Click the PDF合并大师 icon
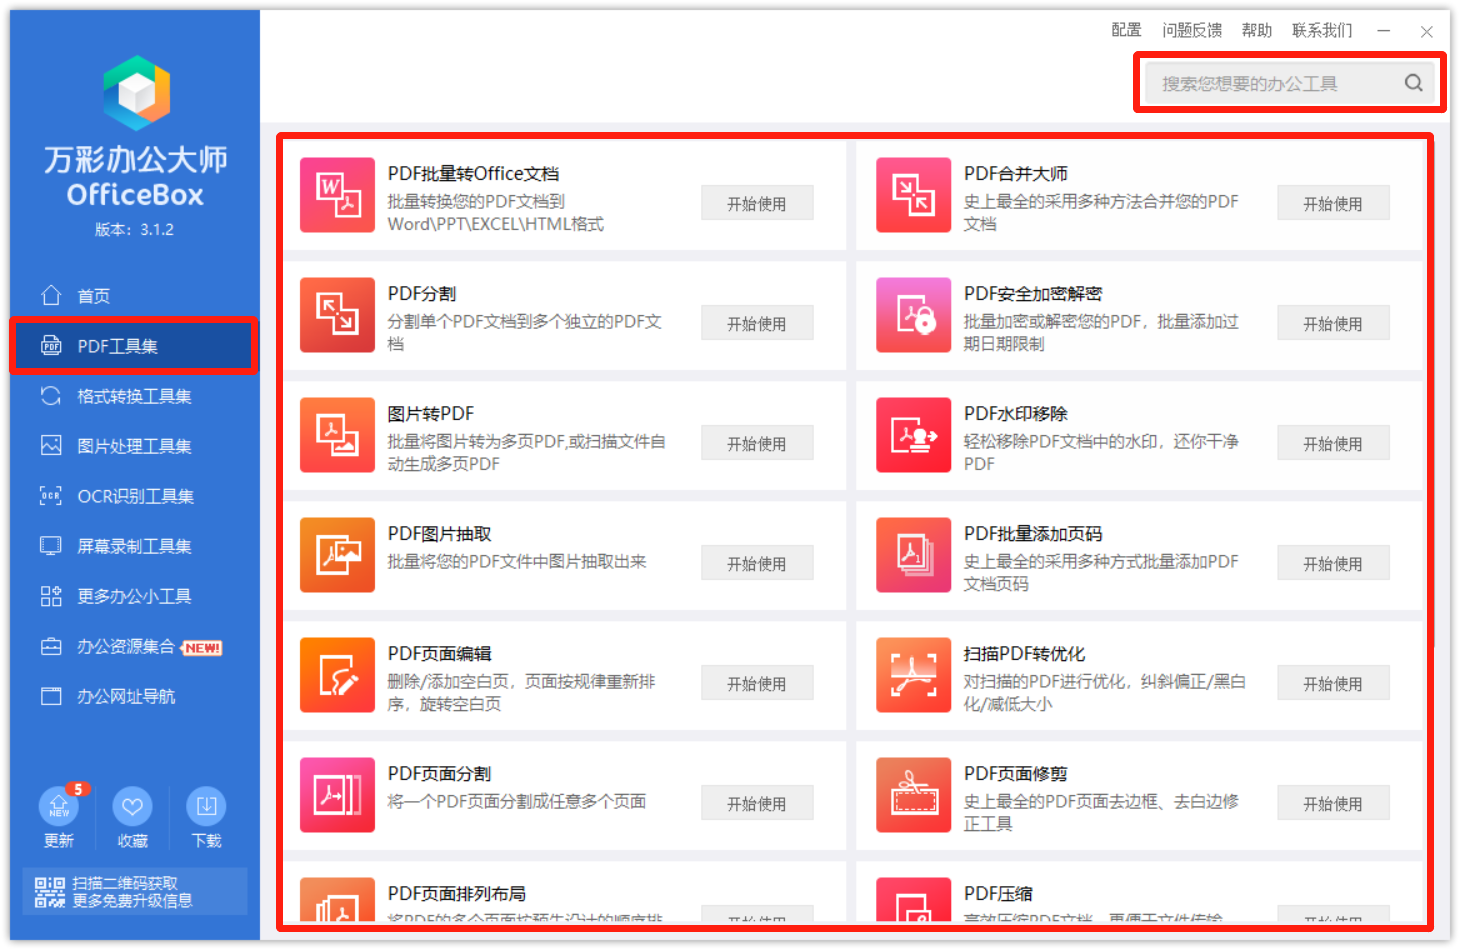 913,195
